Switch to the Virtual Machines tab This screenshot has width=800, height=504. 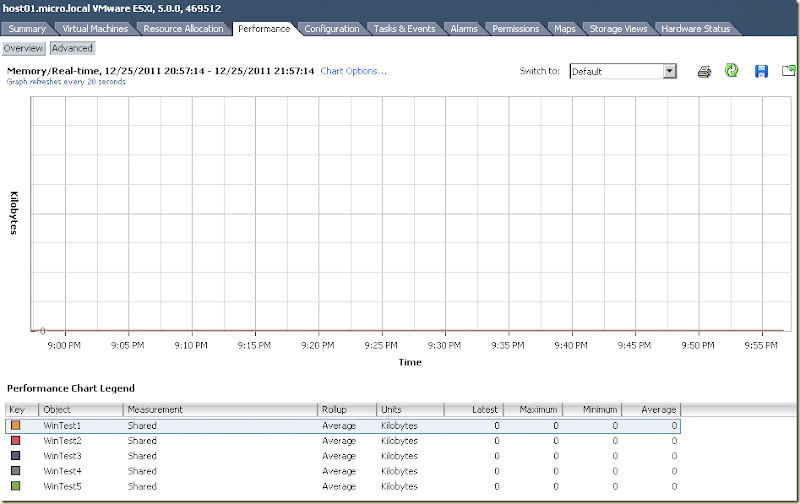[x=95, y=29]
